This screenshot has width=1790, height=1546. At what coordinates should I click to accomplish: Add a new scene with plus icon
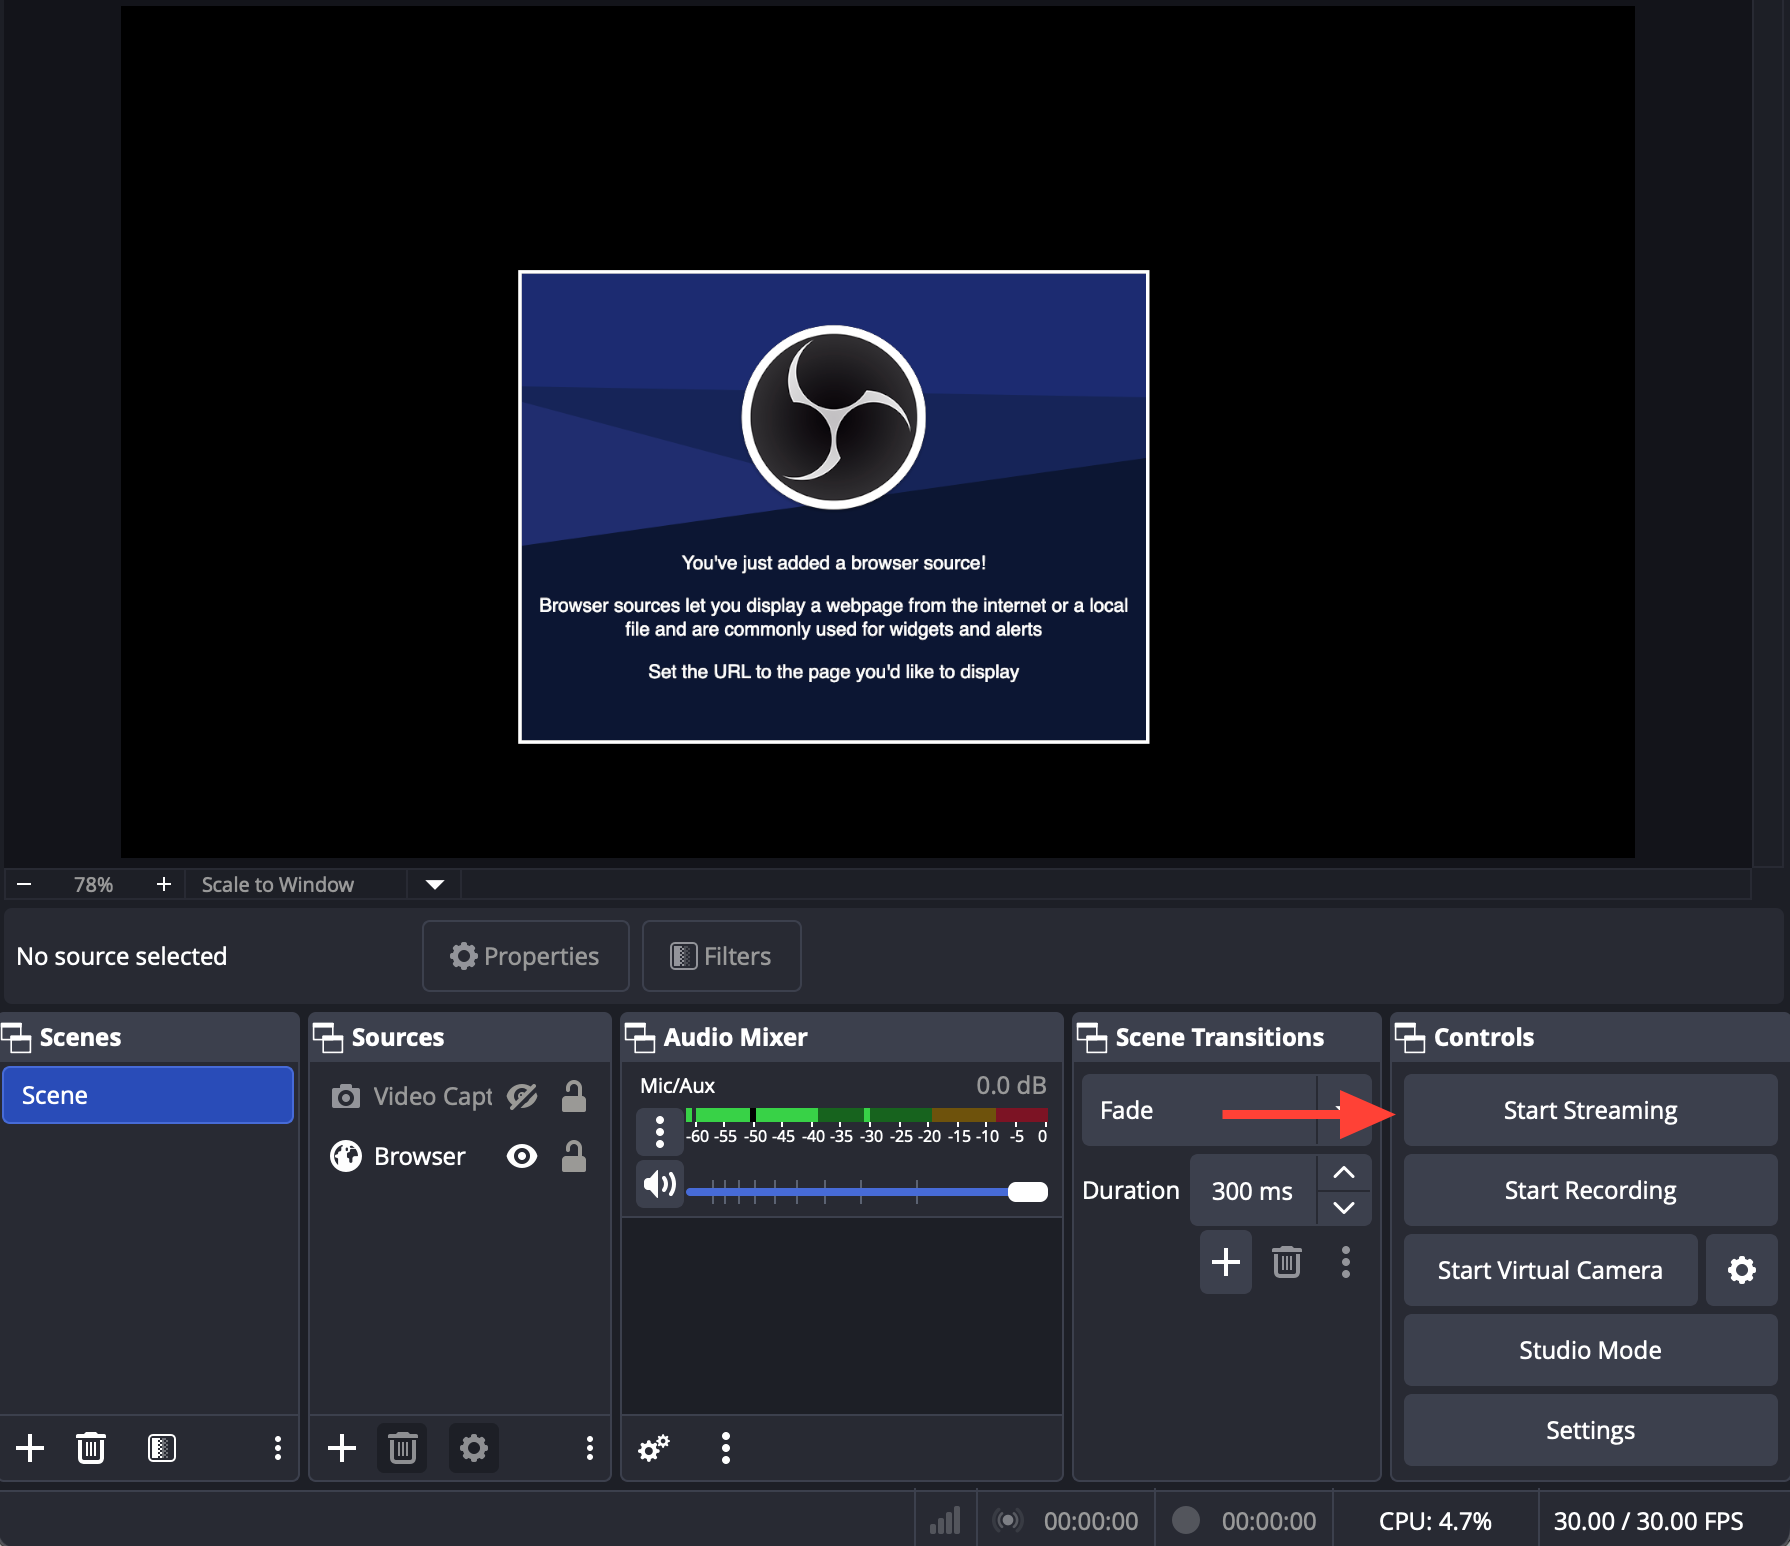click(30, 1448)
